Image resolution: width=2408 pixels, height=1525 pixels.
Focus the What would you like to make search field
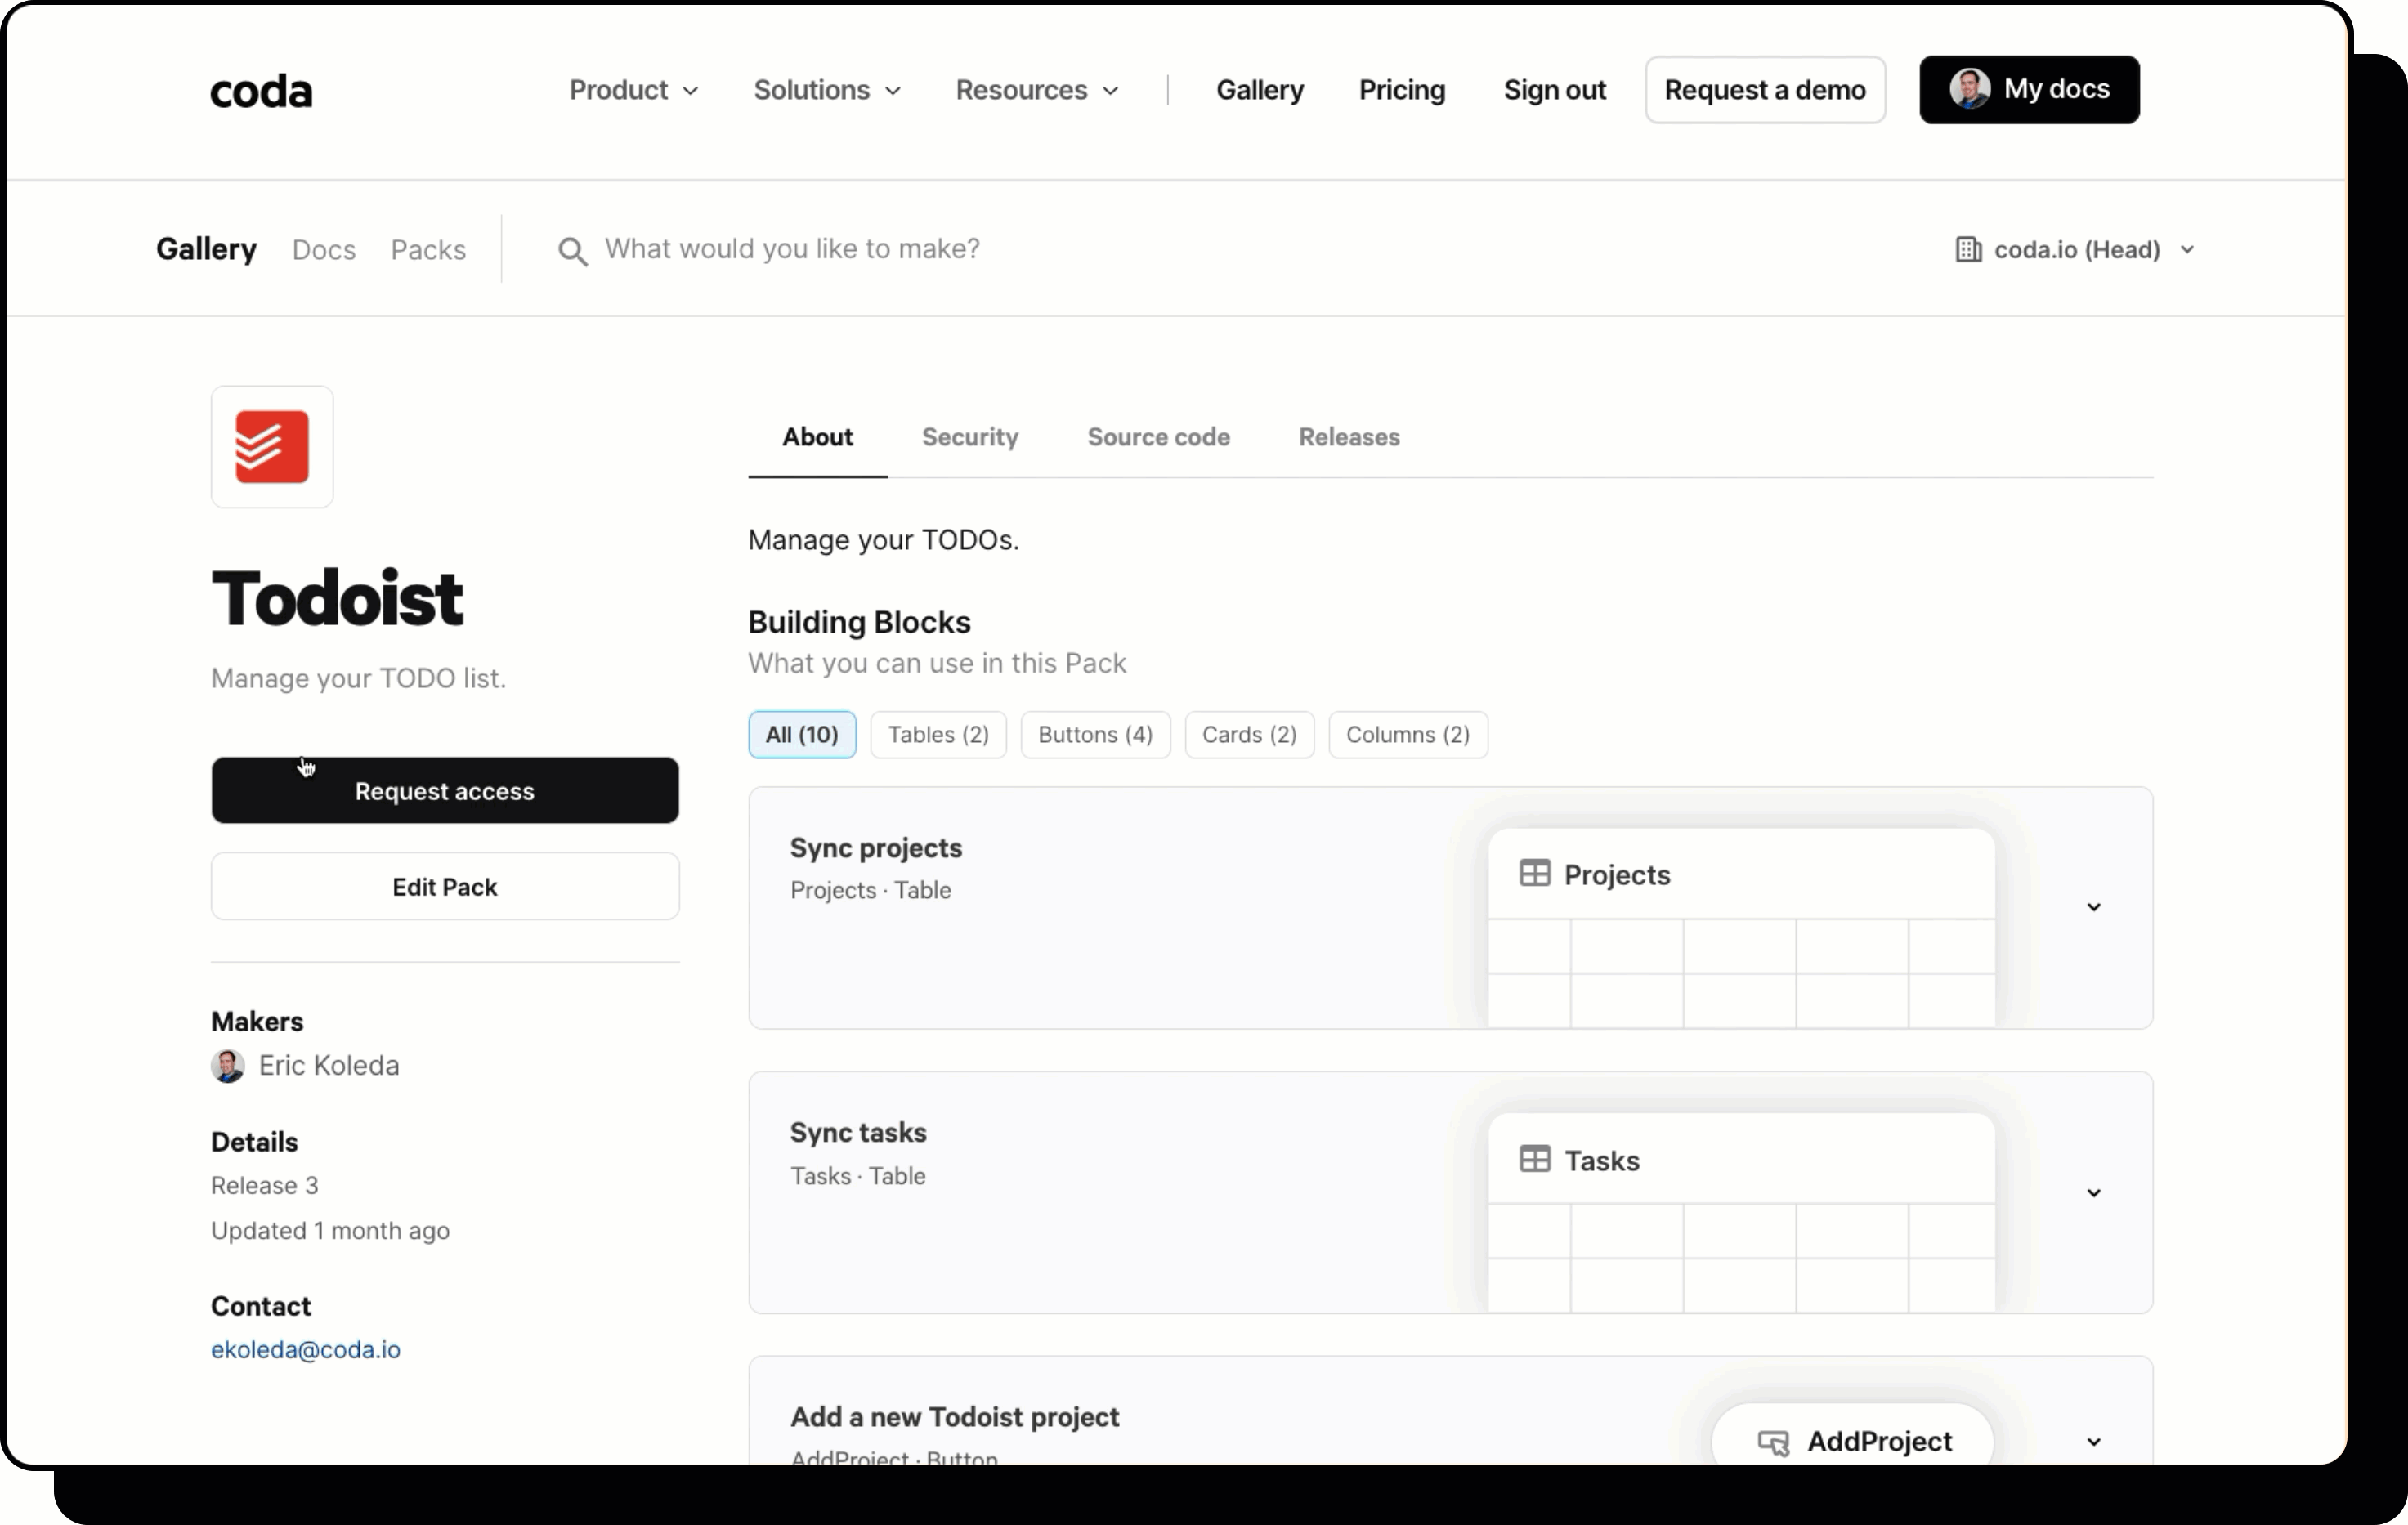click(x=792, y=249)
